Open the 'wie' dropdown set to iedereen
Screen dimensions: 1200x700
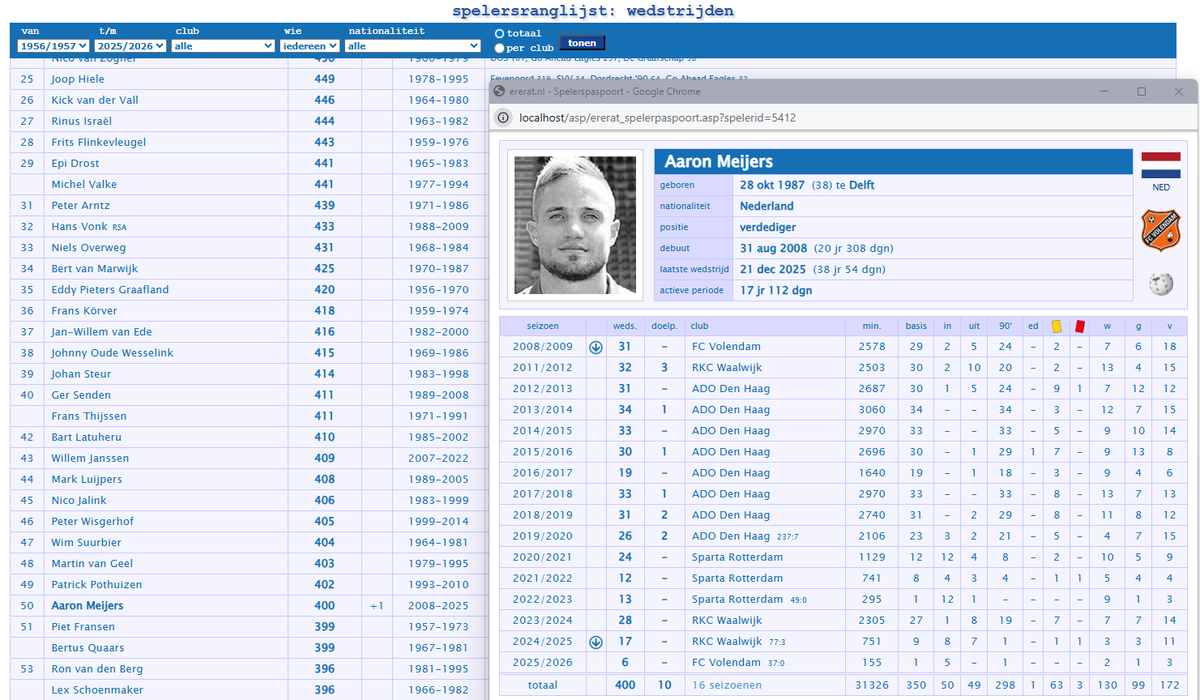tap(310, 46)
